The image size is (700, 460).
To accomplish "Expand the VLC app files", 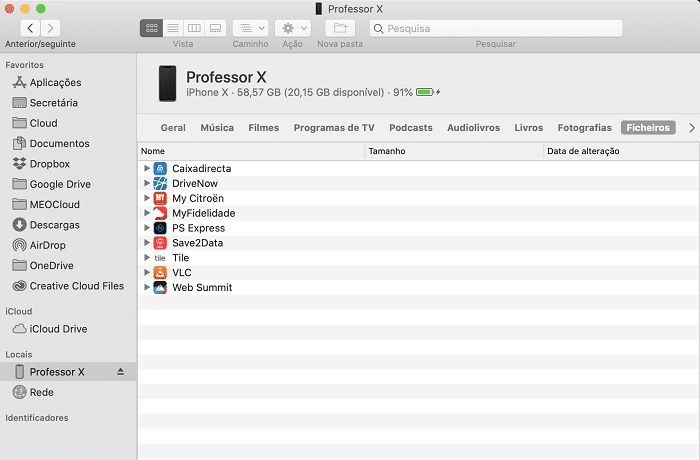I will [146, 272].
